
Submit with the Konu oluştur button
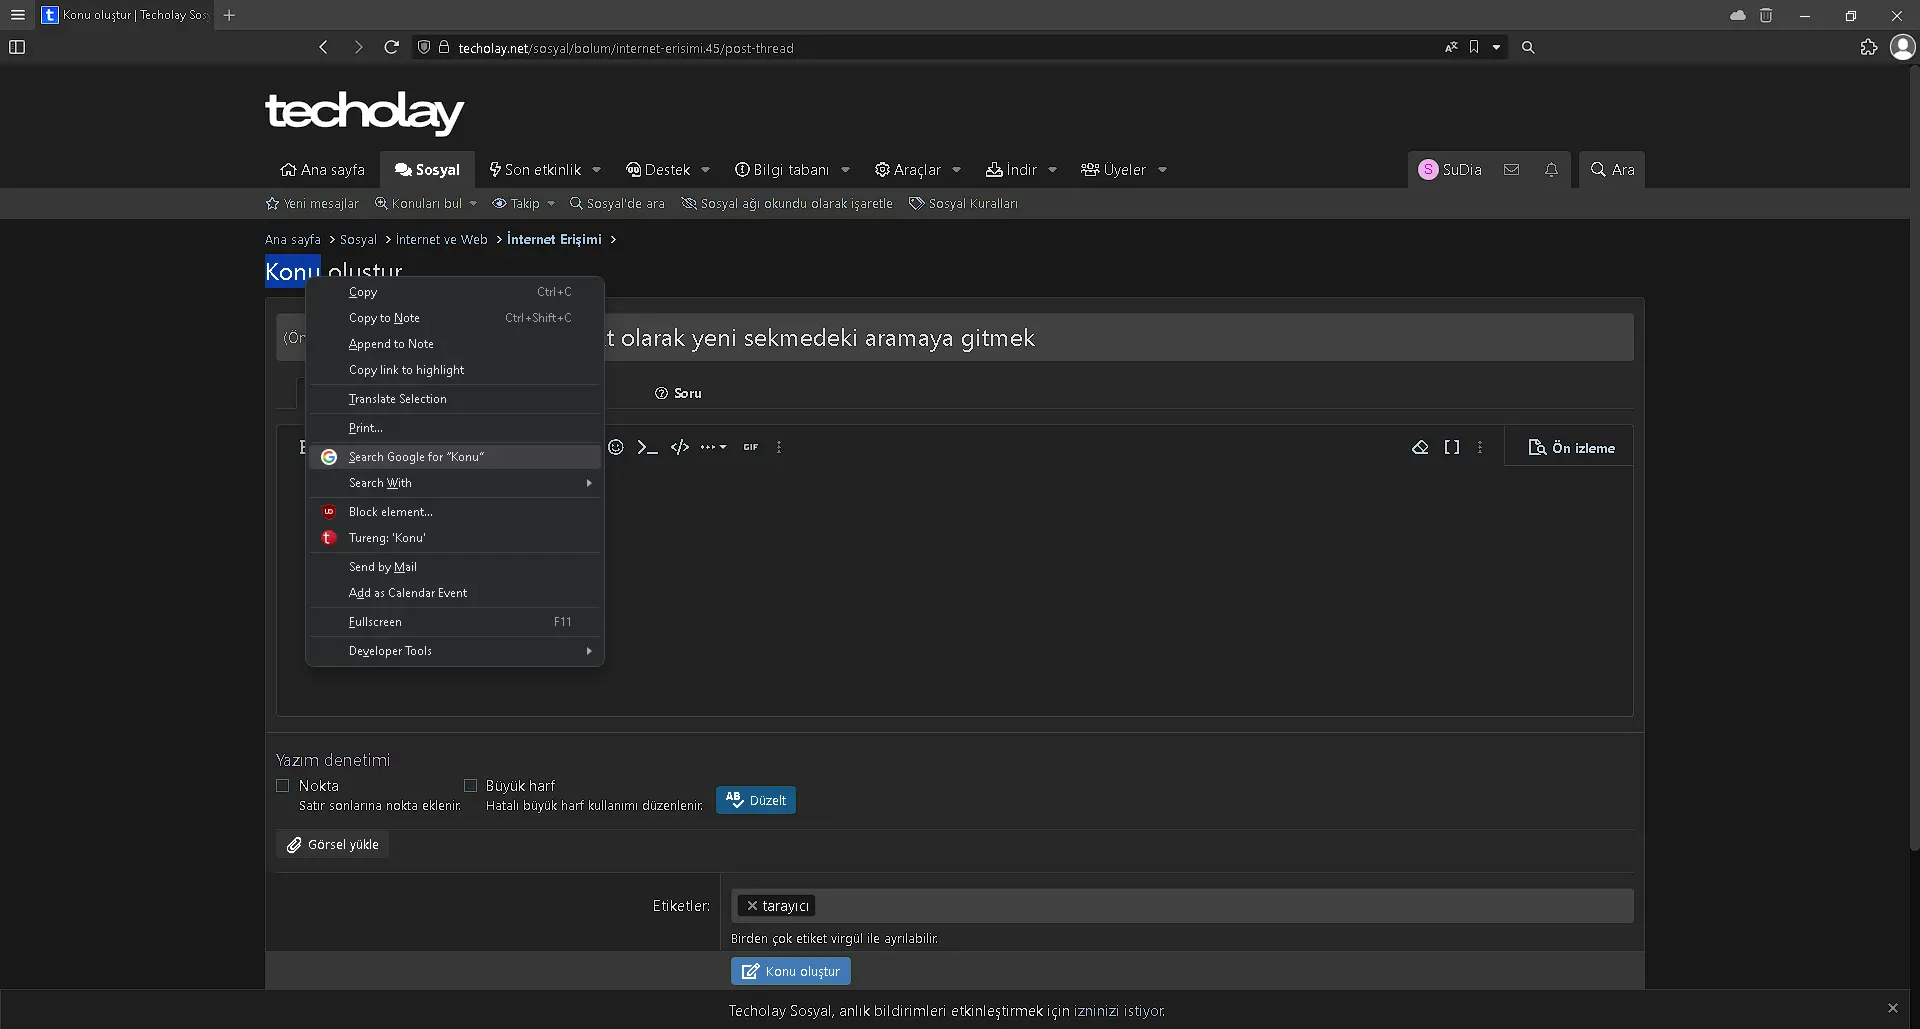point(791,971)
